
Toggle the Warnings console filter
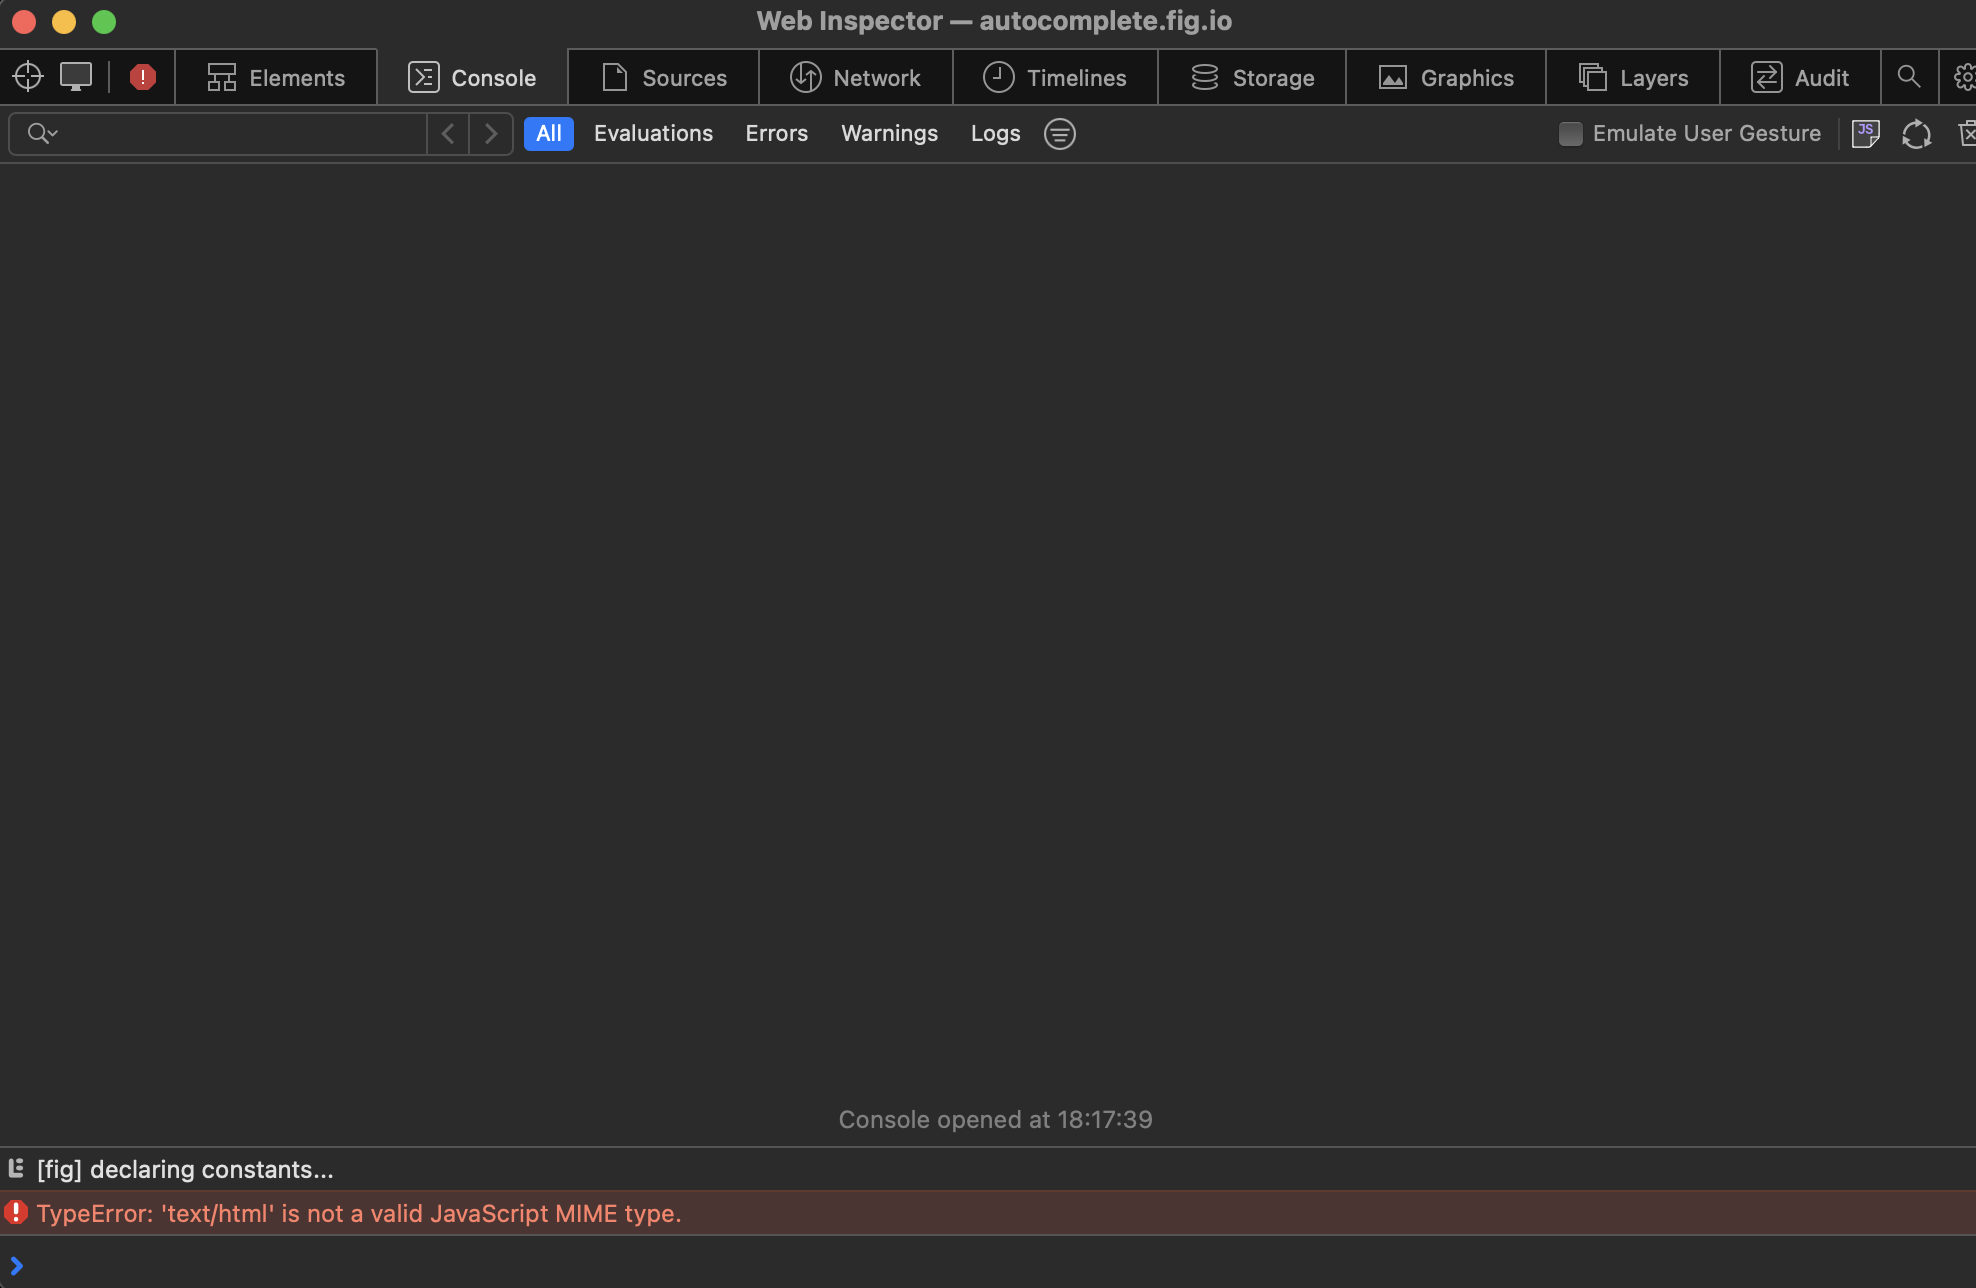(x=888, y=133)
